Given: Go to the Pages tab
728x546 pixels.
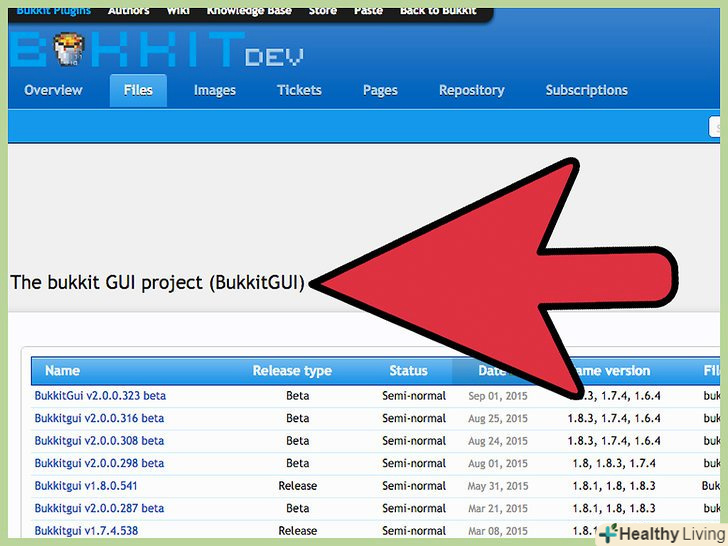Looking at the screenshot, I should (380, 91).
